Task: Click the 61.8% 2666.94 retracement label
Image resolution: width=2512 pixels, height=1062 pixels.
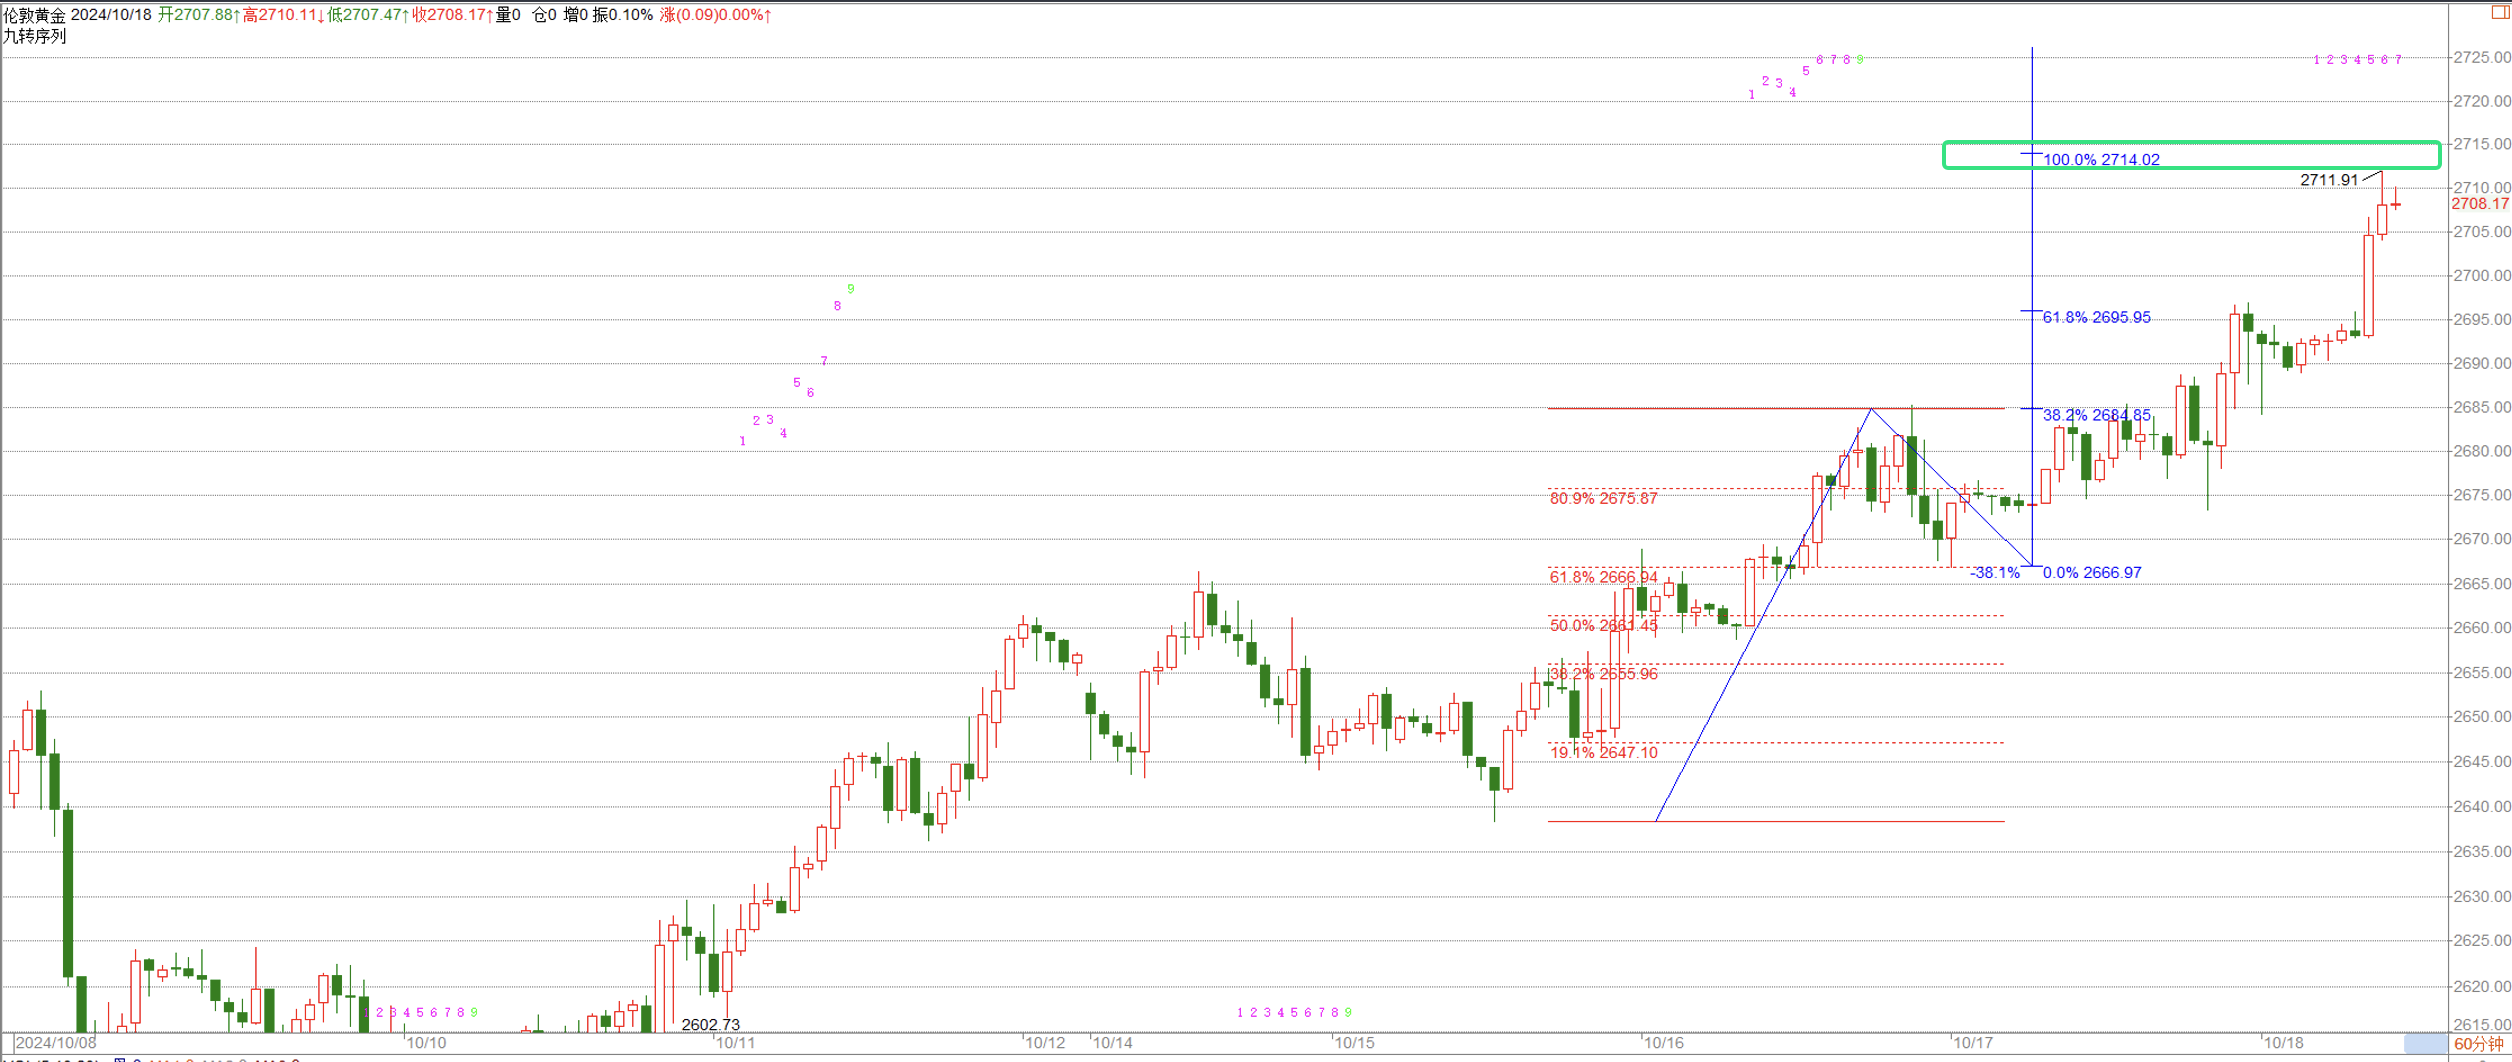Action: (x=1603, y=577)
